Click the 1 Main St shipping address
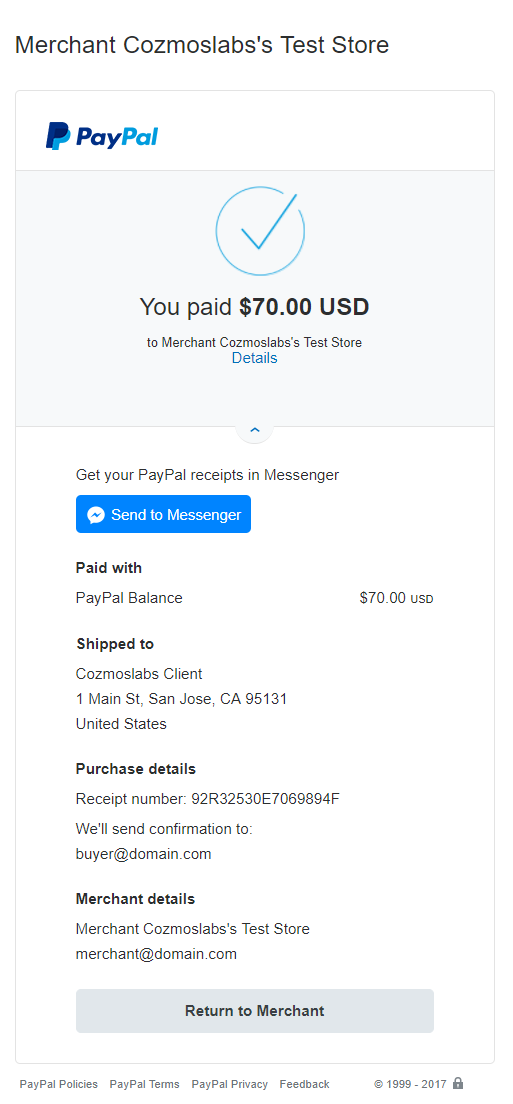 pos(182,699)
